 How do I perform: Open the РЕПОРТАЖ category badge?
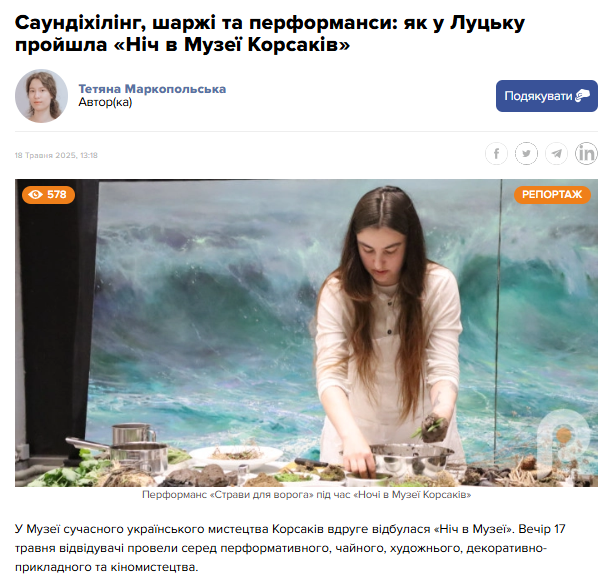(552, 195)
